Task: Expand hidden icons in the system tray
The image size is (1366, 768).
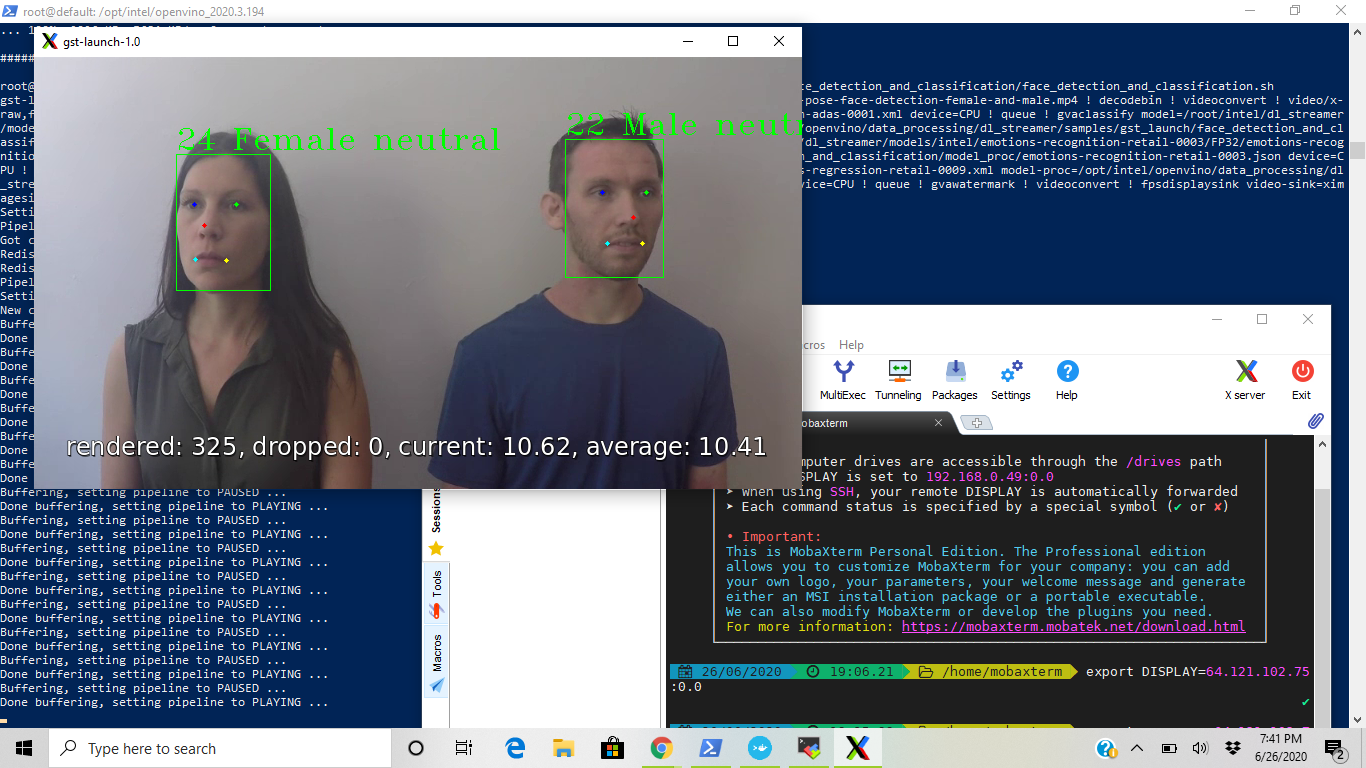Action: tap(1137, 747)
